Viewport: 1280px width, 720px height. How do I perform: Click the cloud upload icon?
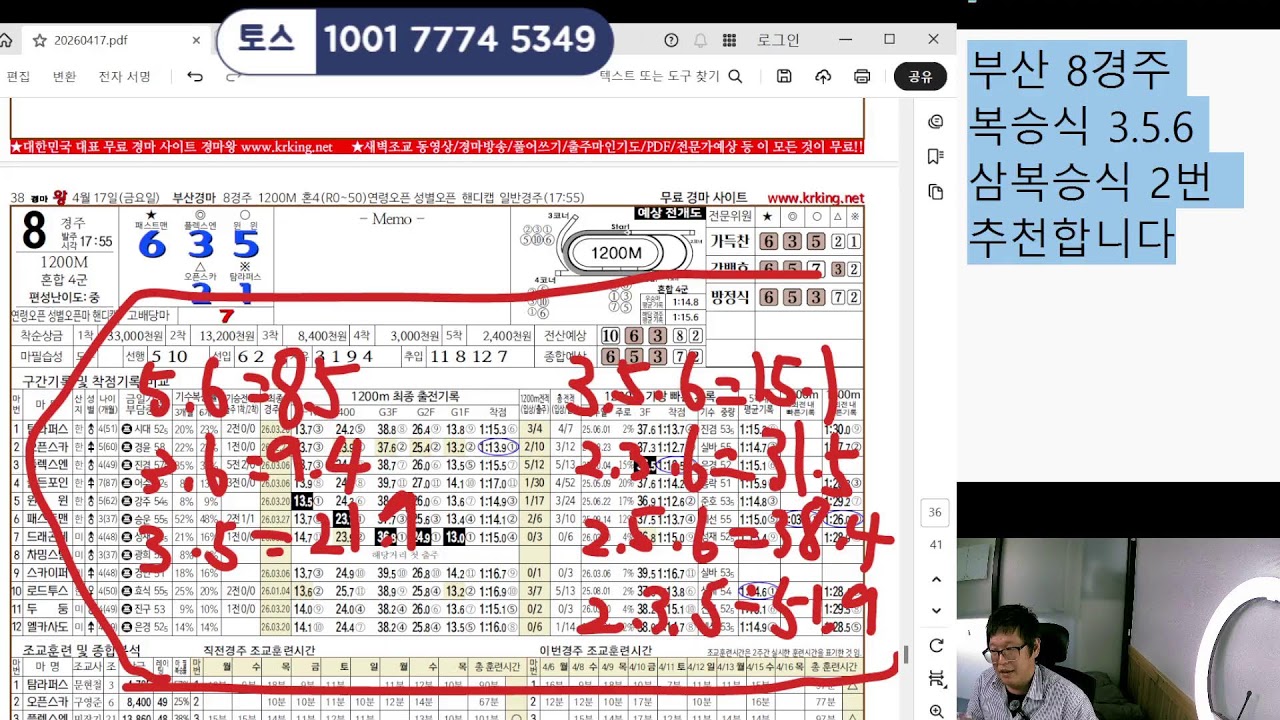click(823, 76)
